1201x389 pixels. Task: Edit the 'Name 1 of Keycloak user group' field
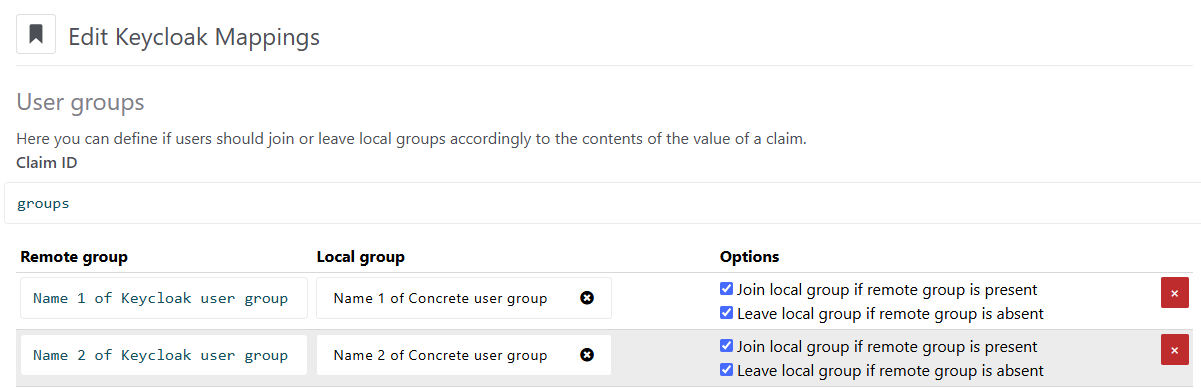[163, 298]
